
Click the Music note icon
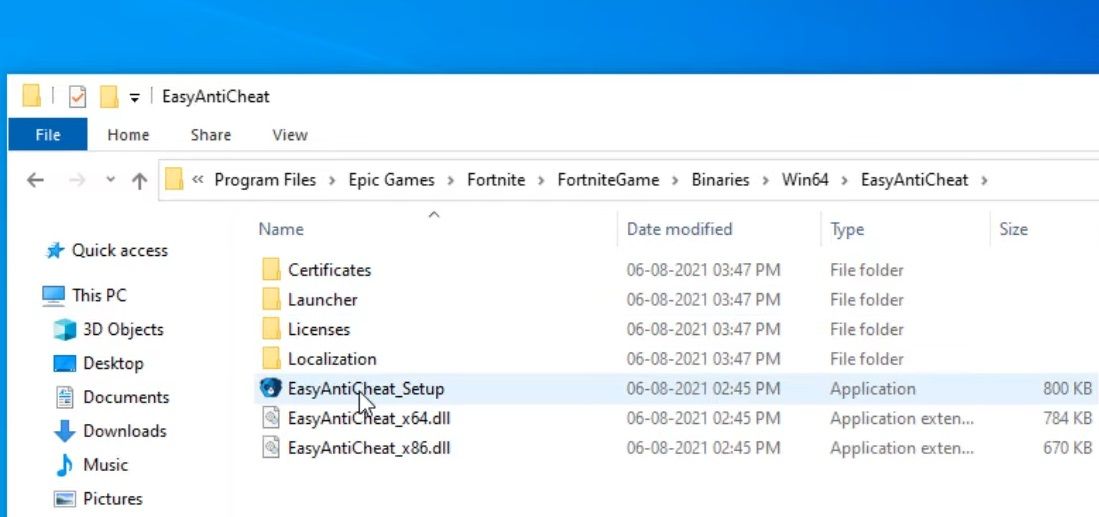point(64,464)
